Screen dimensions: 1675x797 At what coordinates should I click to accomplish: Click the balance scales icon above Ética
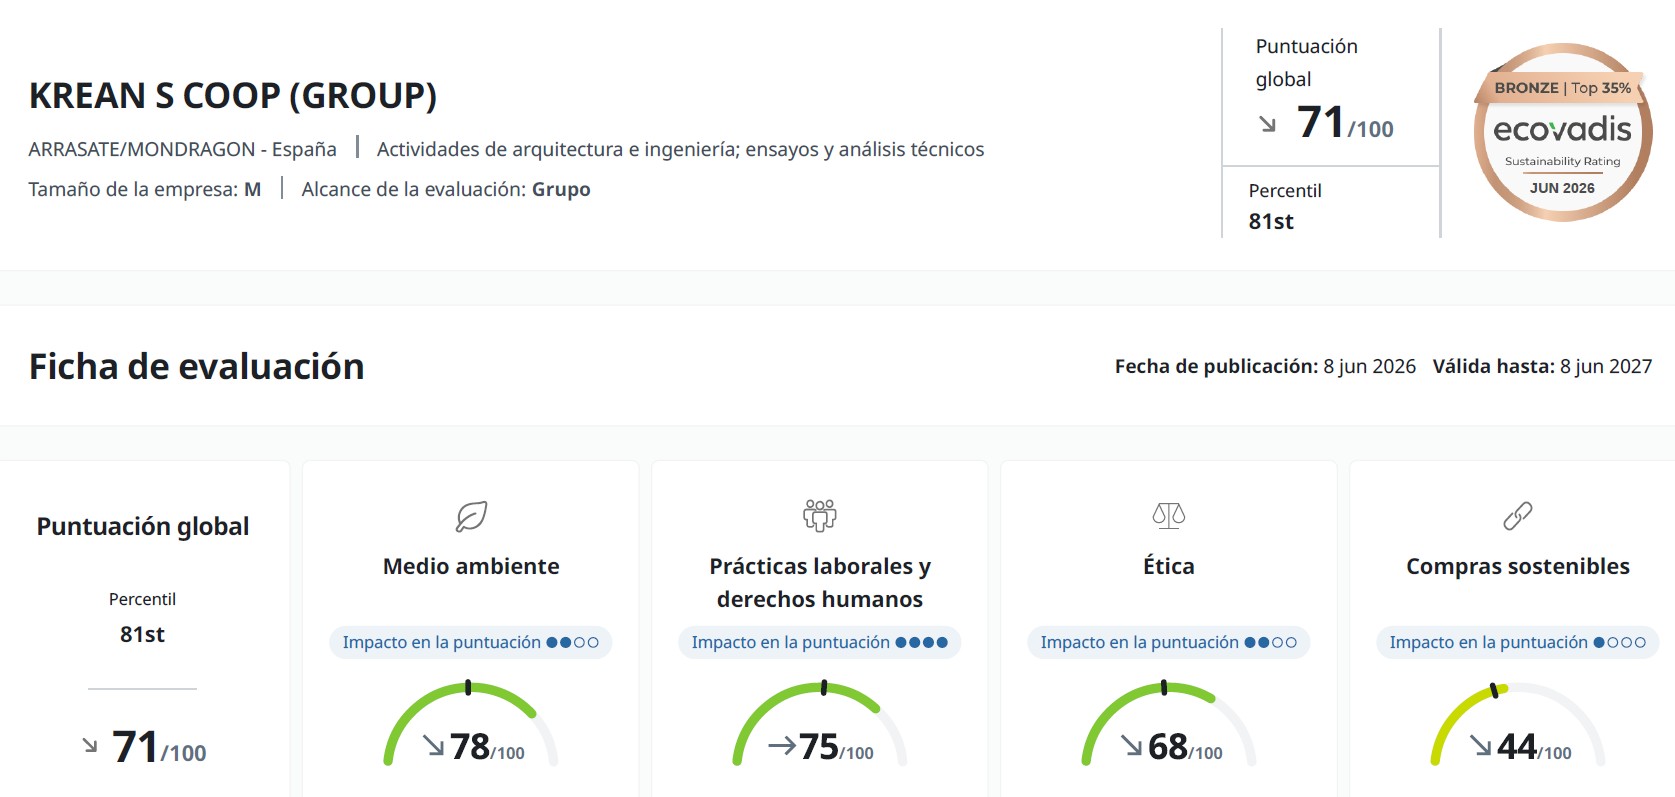point(1169,516)
